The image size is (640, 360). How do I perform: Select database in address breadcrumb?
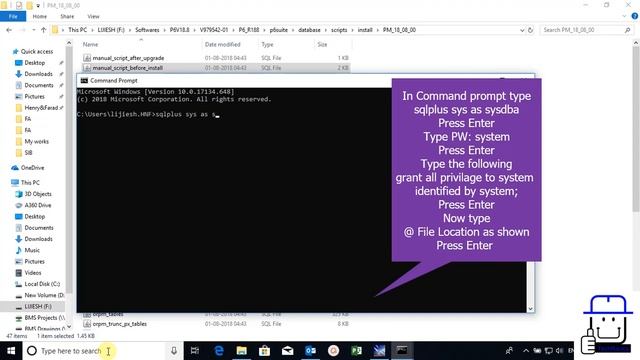pos(309,30)
